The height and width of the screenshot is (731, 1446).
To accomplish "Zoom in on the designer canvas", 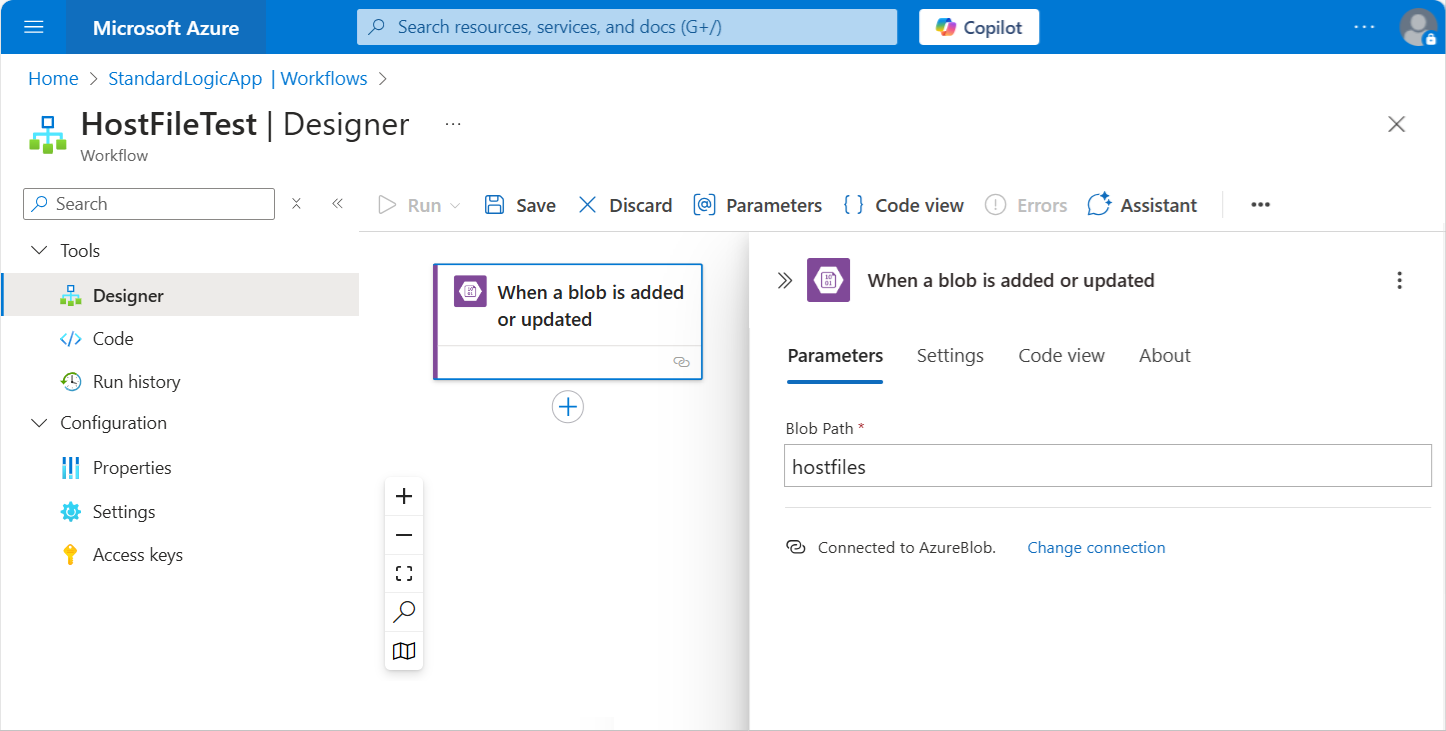I will (404, 496).
